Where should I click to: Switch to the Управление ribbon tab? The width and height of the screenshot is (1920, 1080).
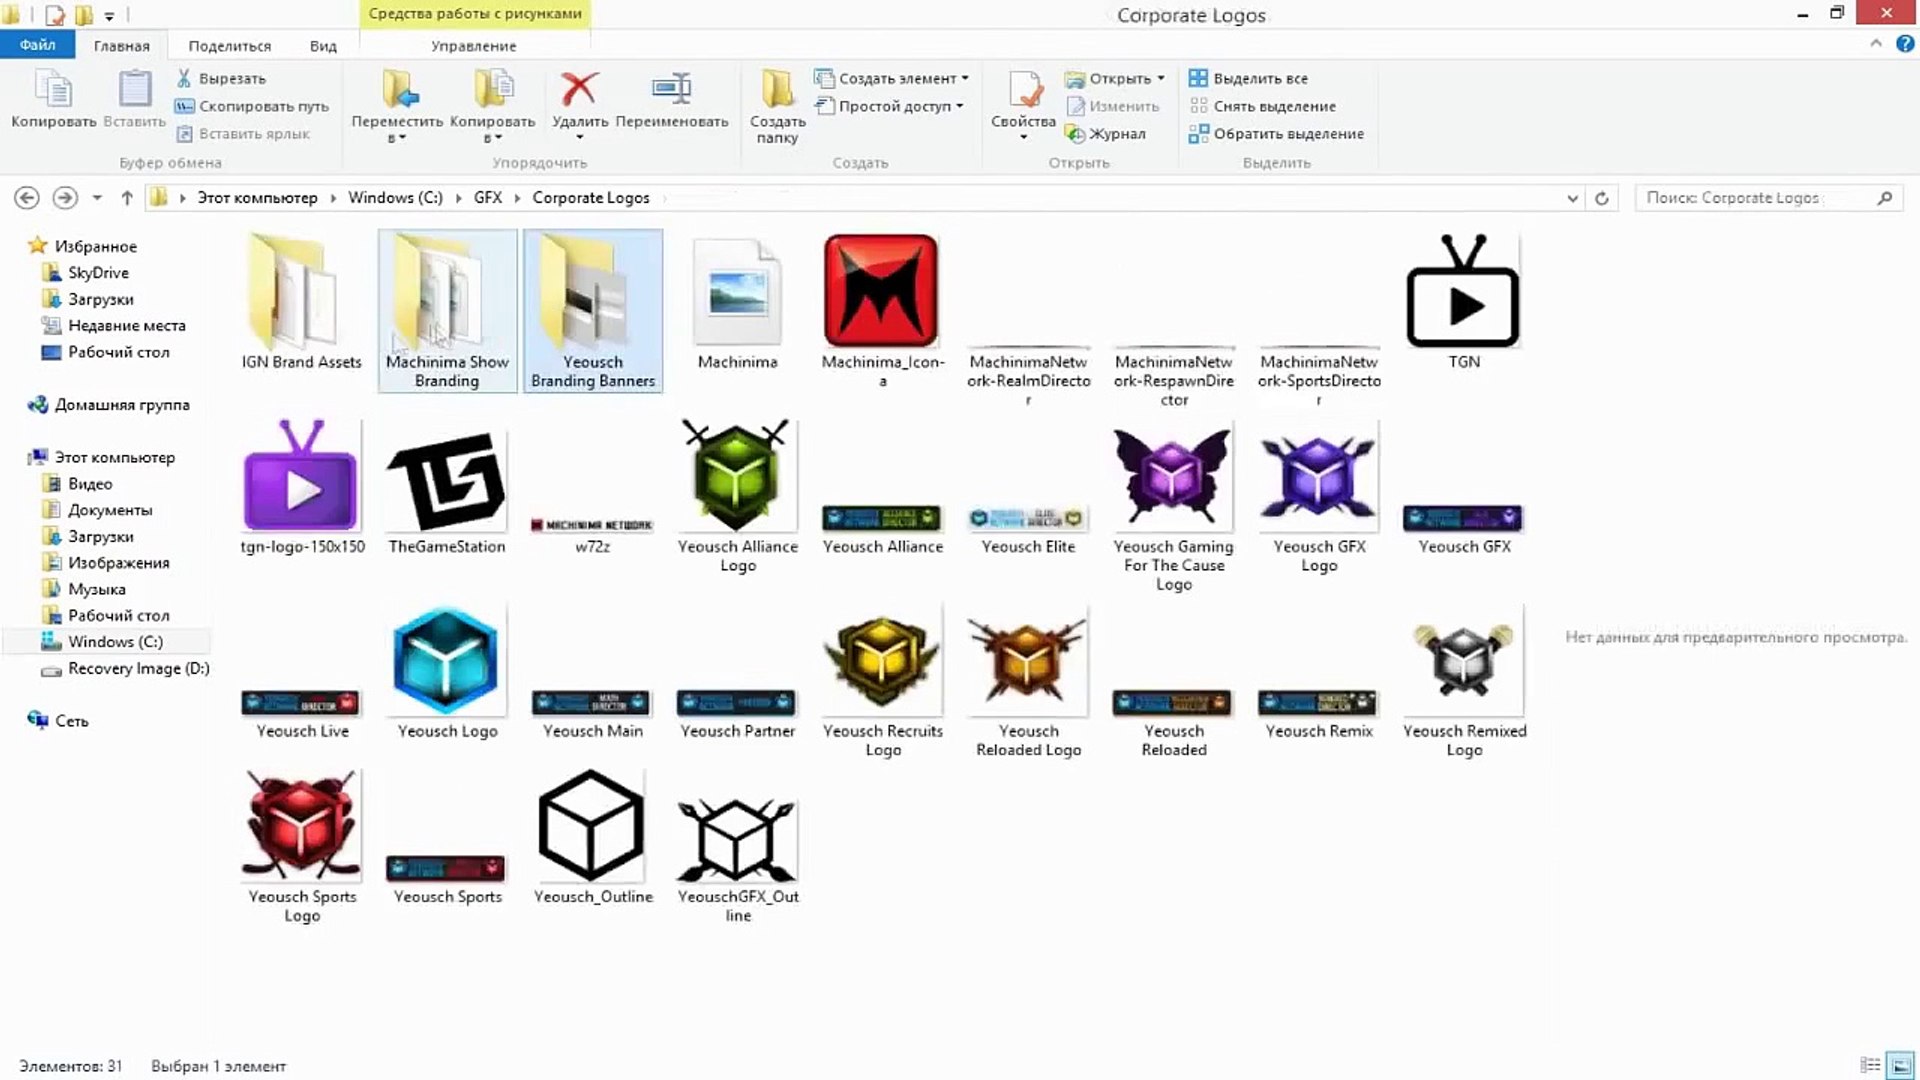pyautogui.click(x=473, y=46)
